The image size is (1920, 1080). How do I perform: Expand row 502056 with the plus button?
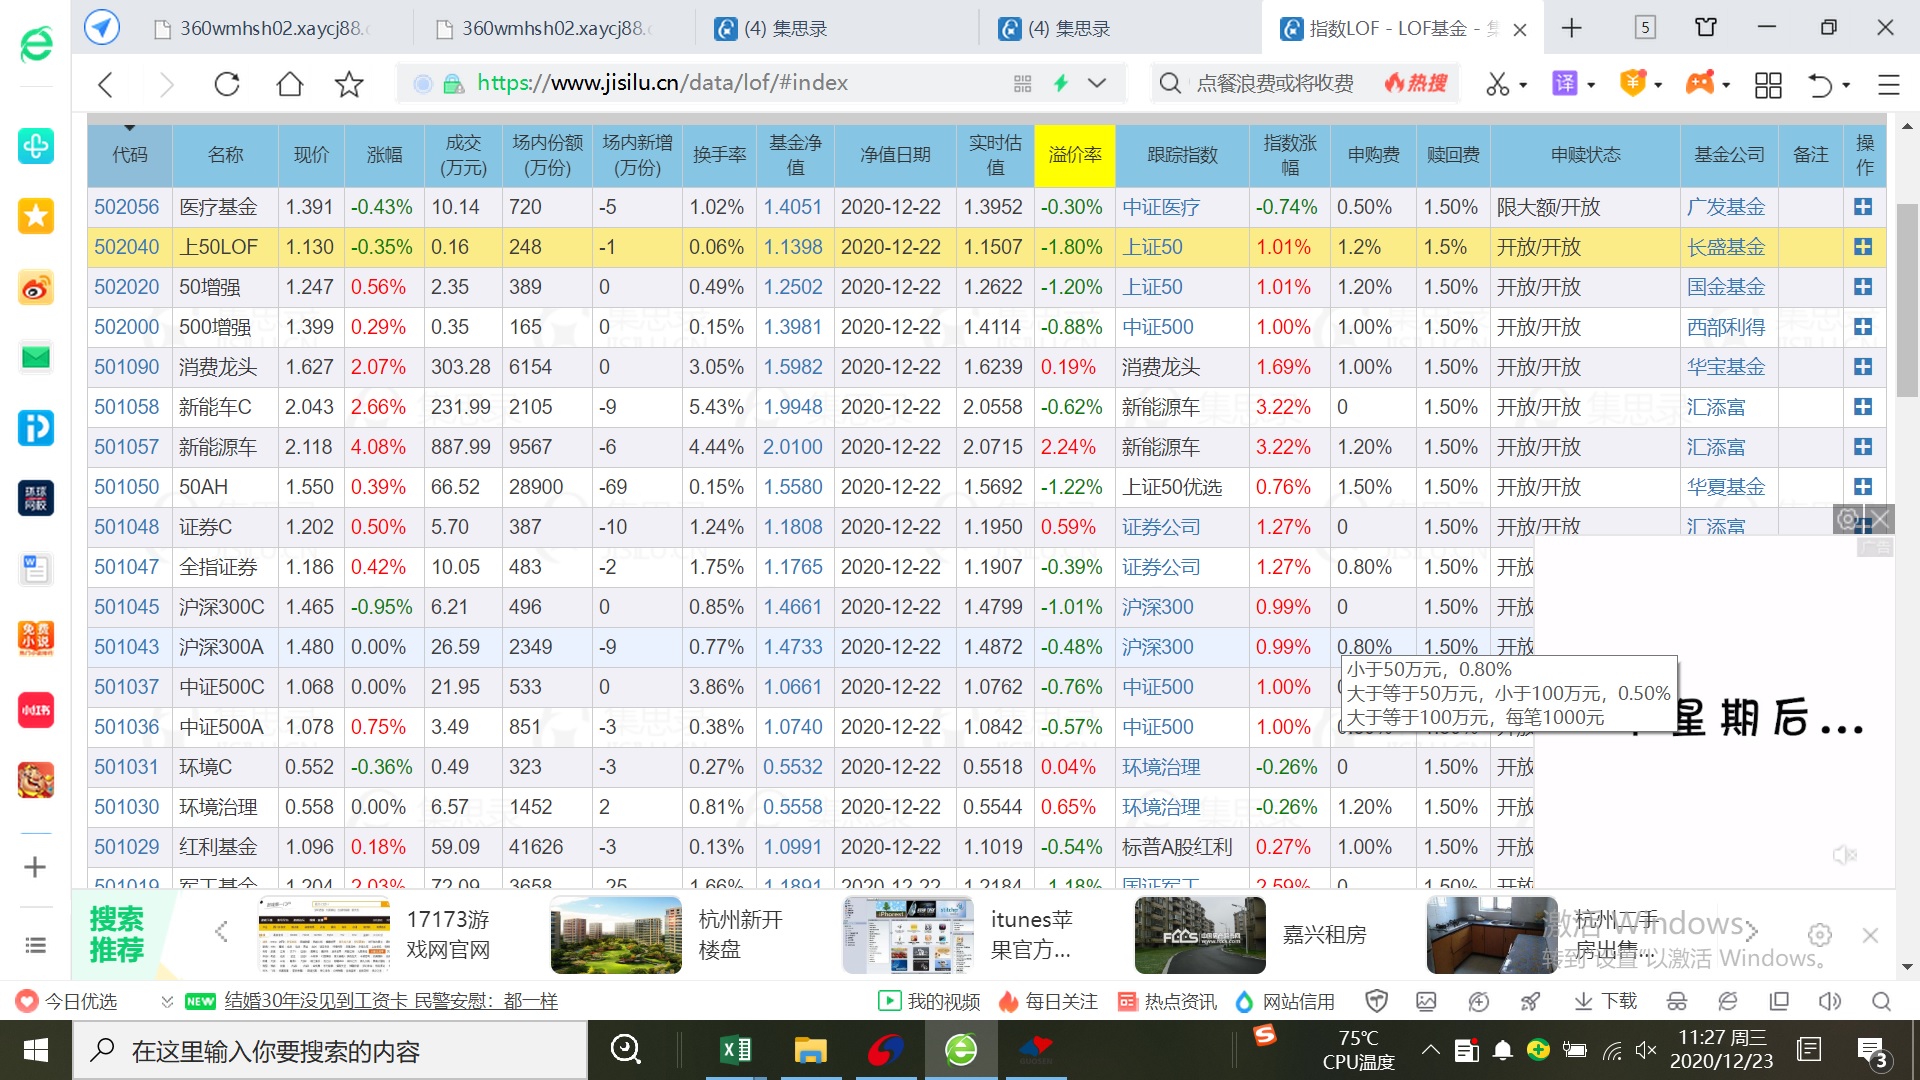(x=1863, y=207)
